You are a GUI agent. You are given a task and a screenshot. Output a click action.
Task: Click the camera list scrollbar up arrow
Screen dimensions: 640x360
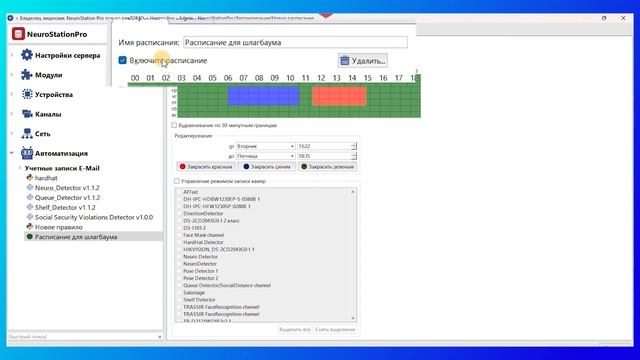point(353,191)
